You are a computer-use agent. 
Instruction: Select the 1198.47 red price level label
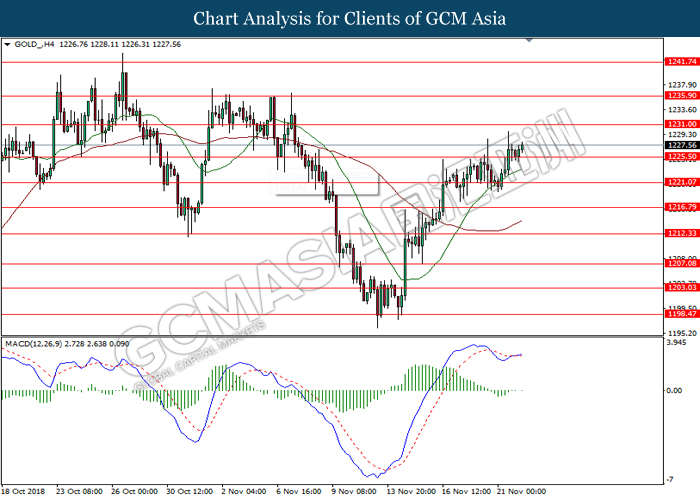click(x=682, y=314)
